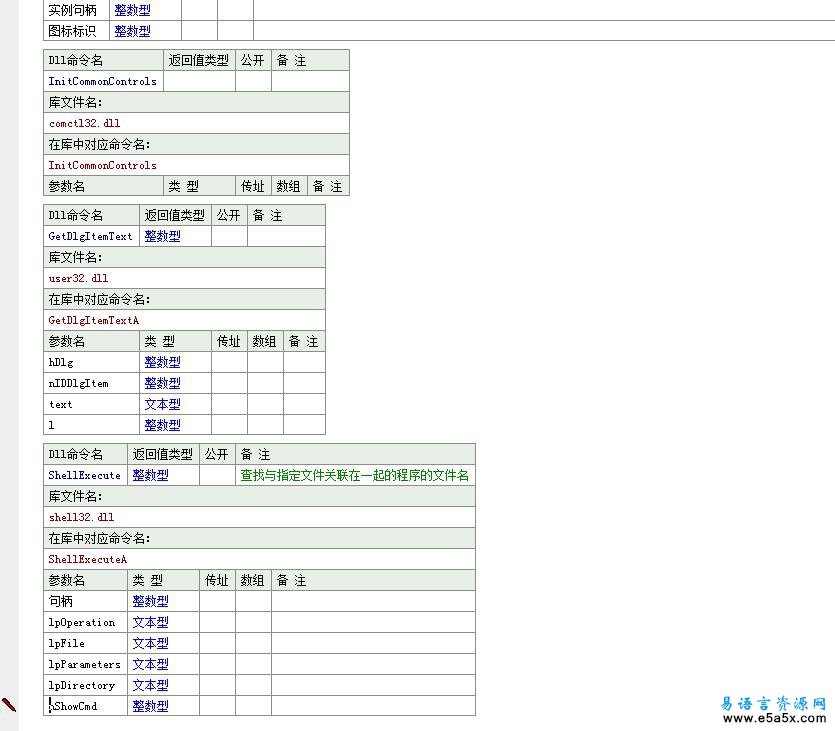
Task: Select the lpOperation parameter name
Action: click(x=82, y=622)
